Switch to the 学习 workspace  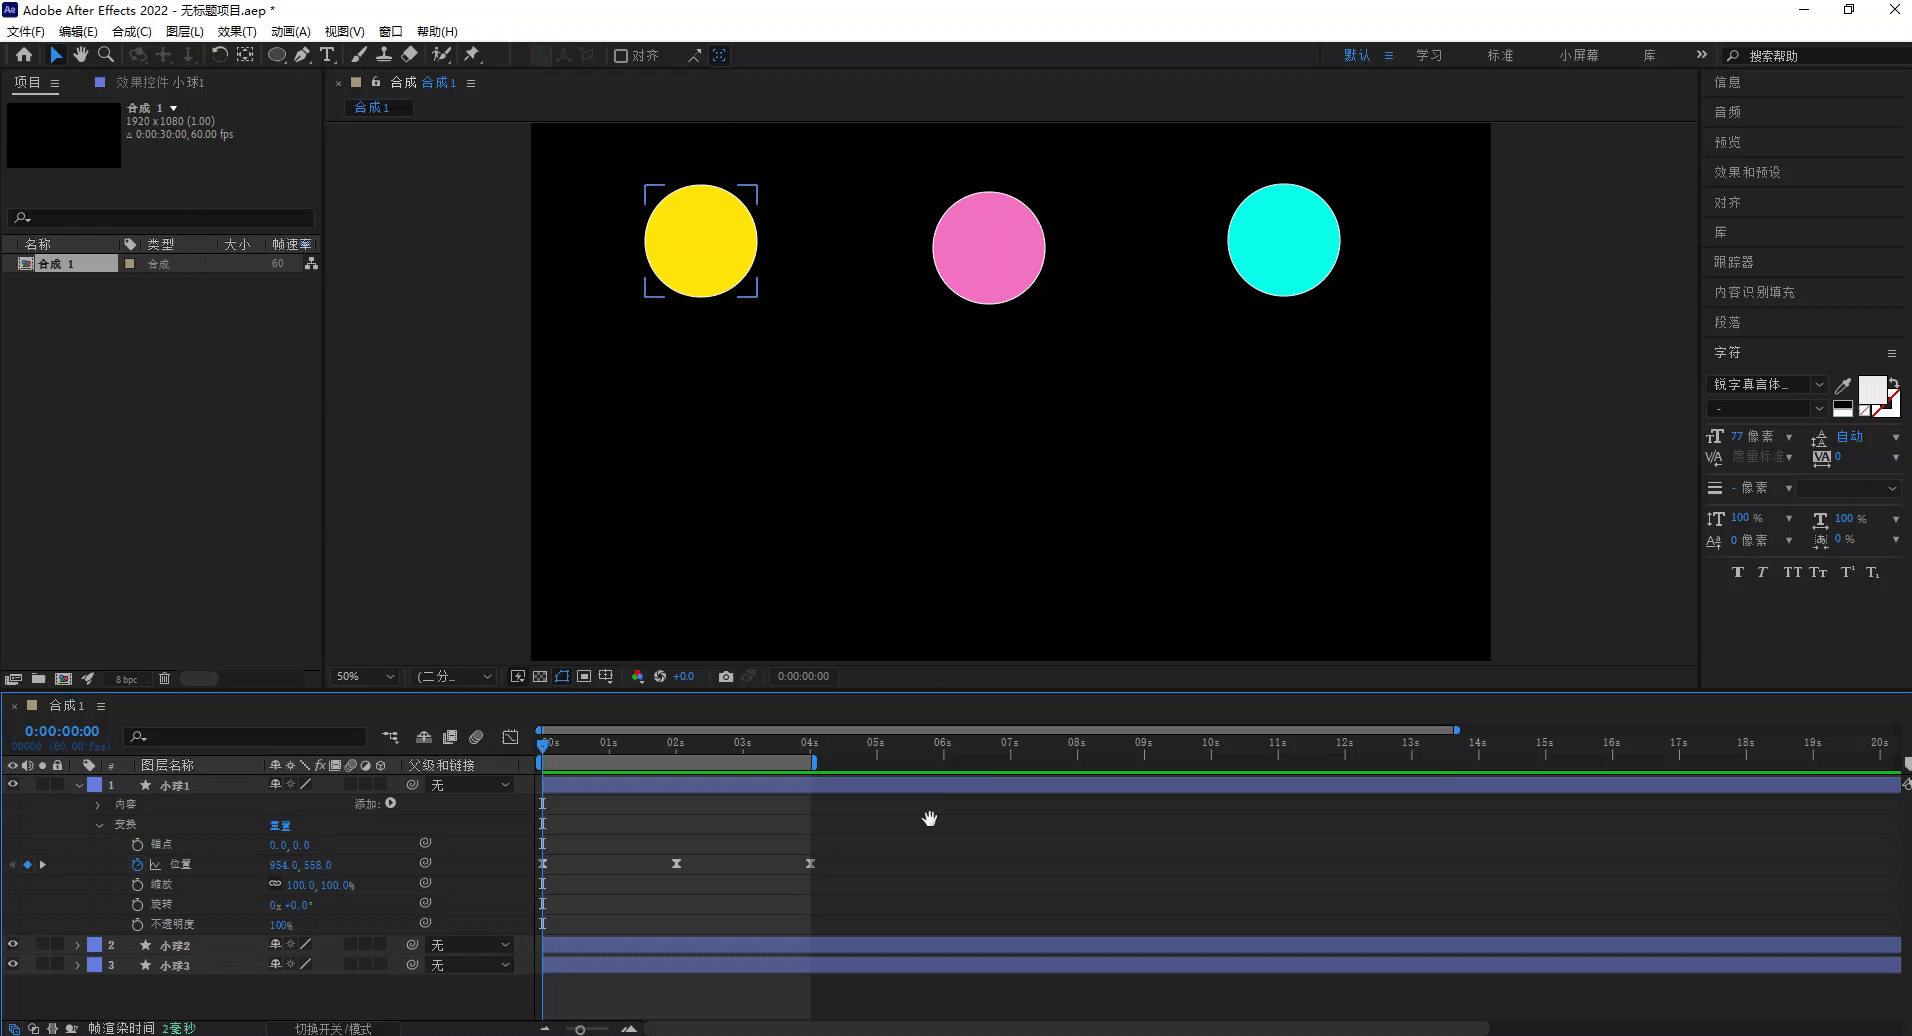1429,56
